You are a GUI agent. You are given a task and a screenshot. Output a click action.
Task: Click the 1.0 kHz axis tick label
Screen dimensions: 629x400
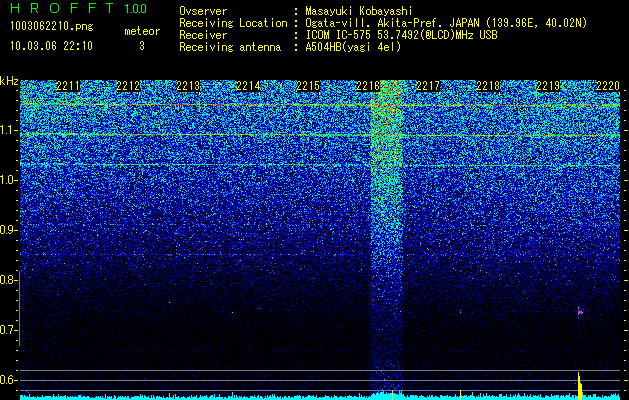point(8,181)
